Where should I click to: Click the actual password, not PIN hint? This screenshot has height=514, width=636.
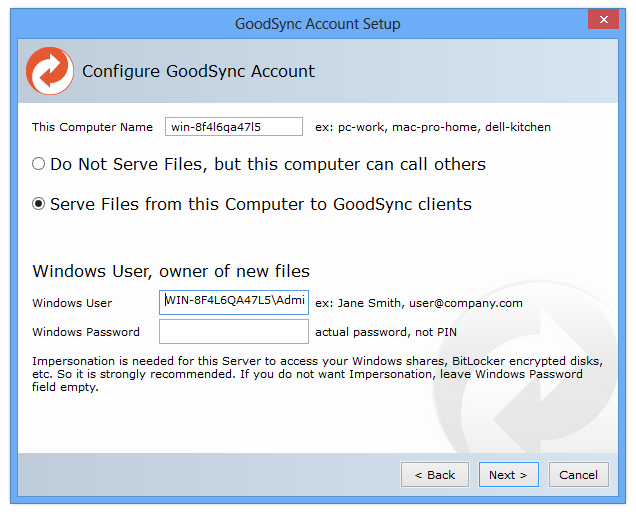click(385, 332)
